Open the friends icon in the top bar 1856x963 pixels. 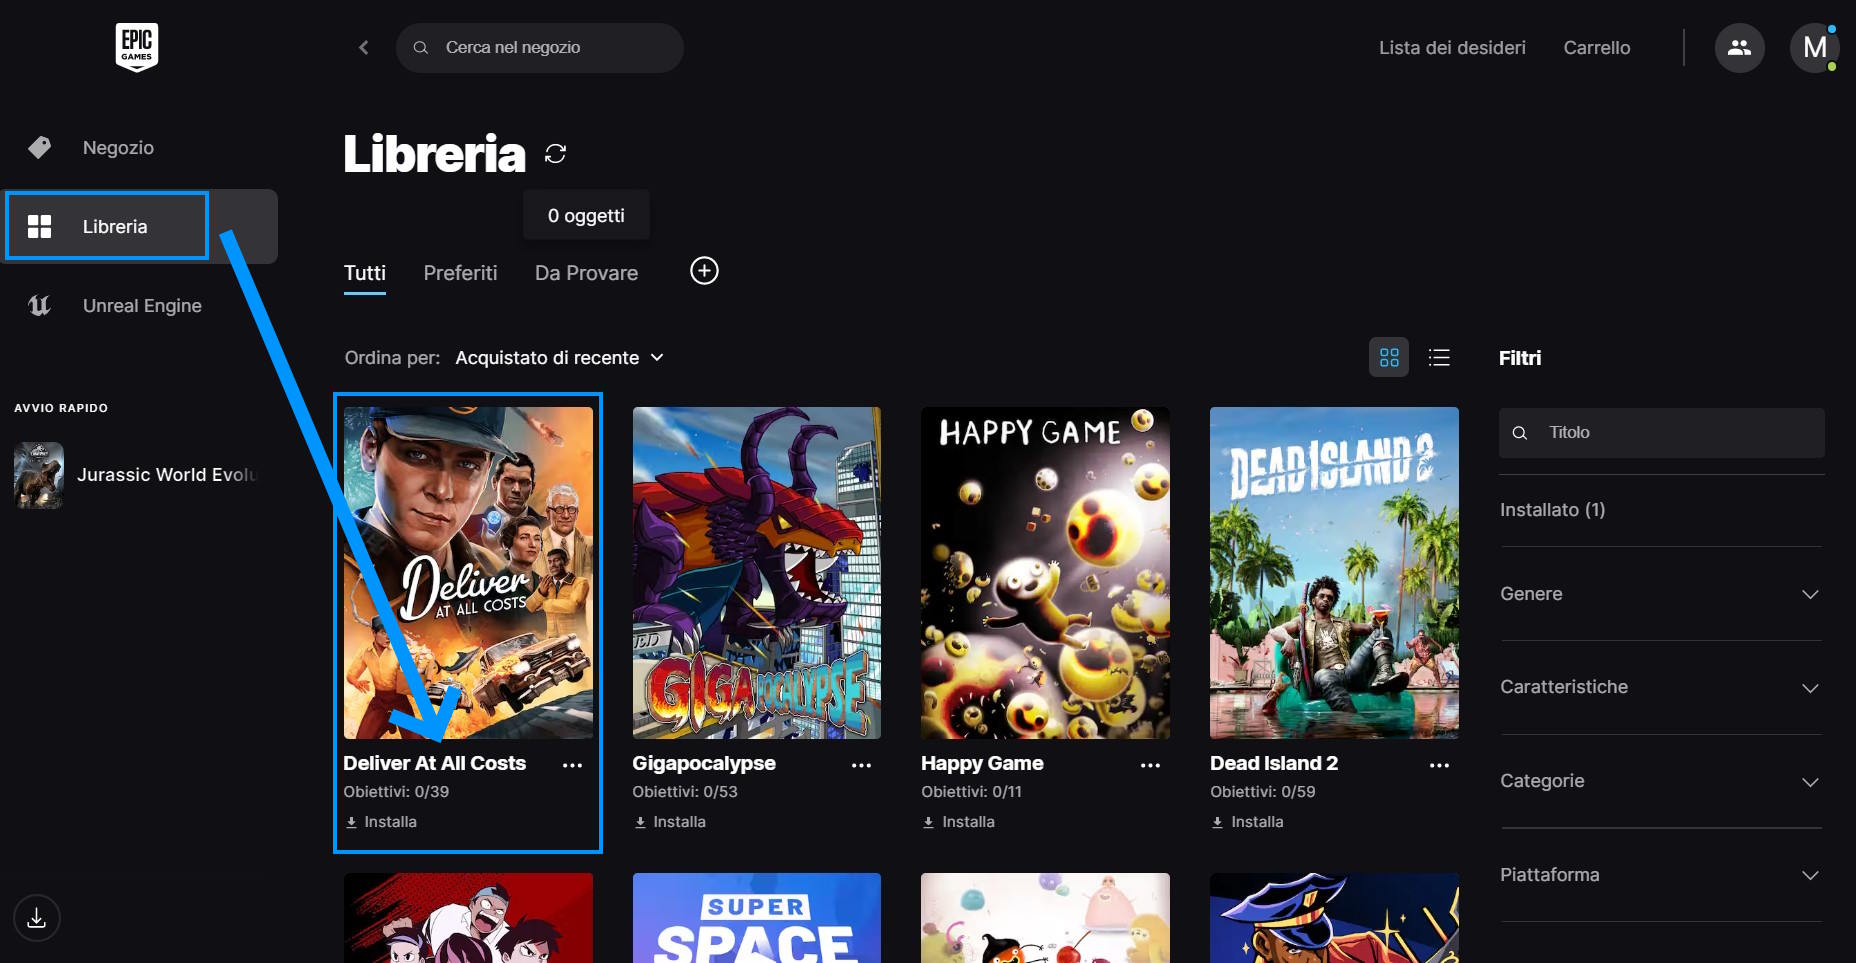click(x=1740, y=47)
